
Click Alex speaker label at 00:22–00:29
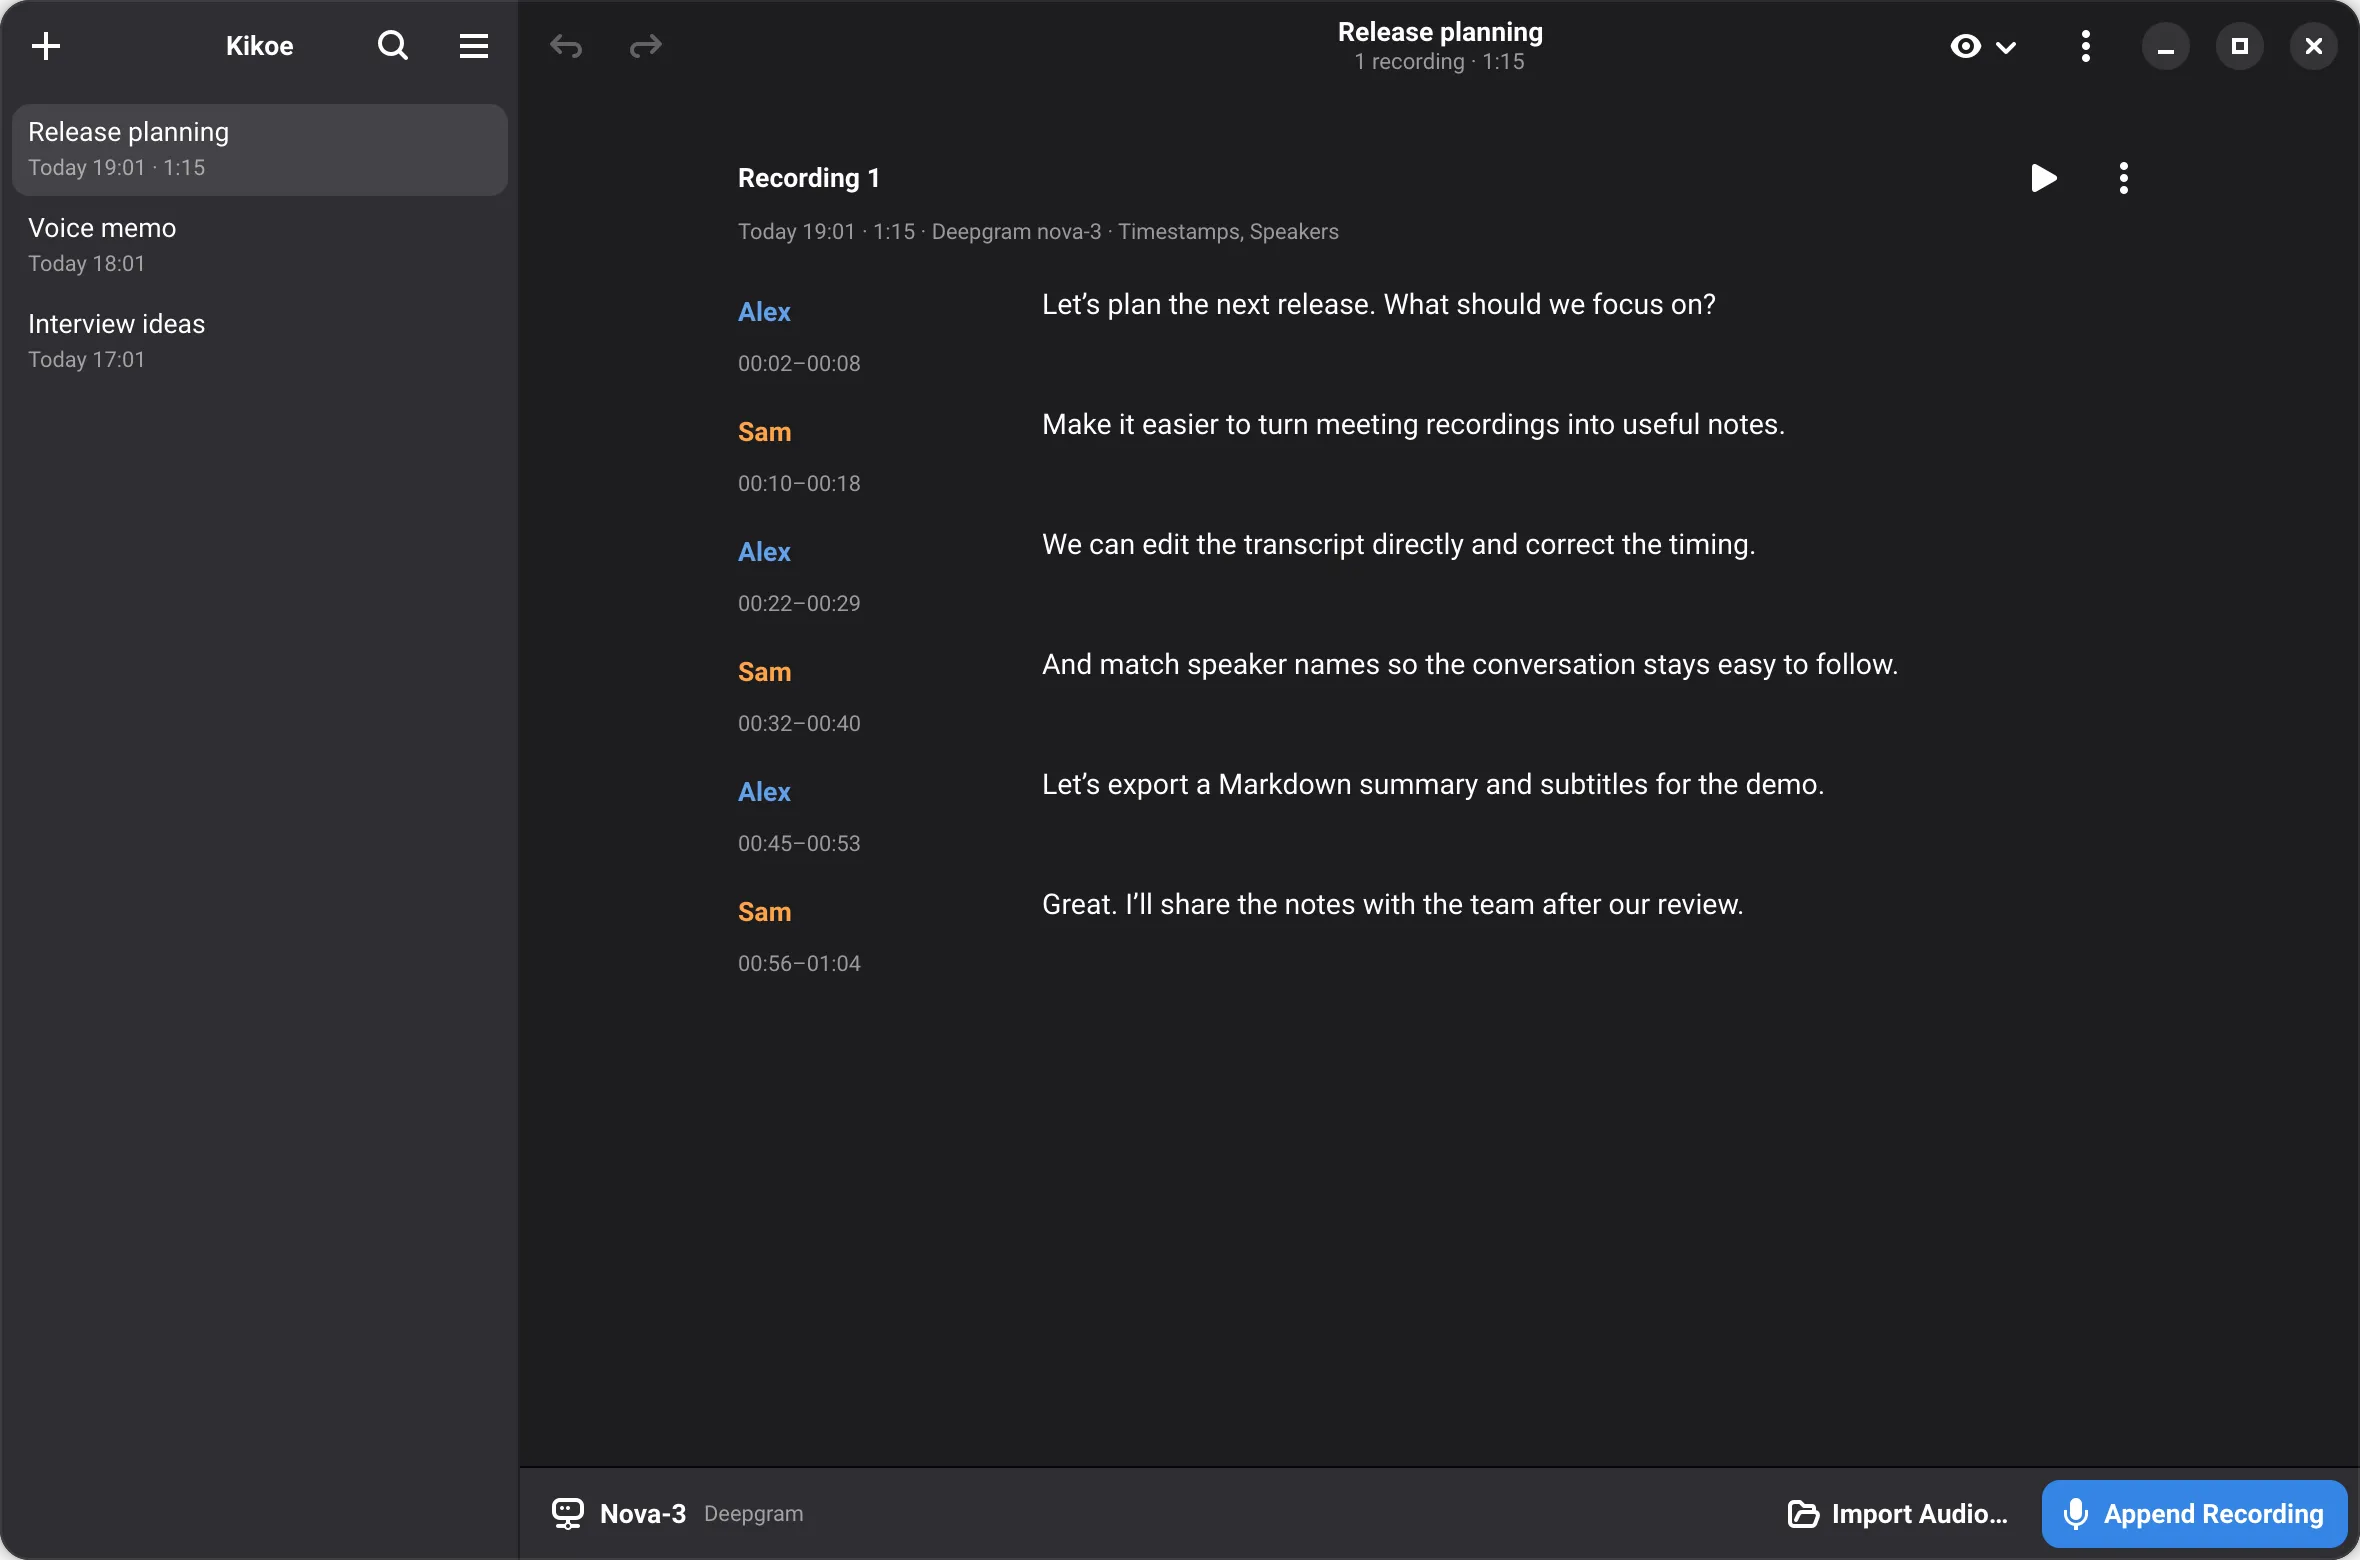(x=764, y=552)
